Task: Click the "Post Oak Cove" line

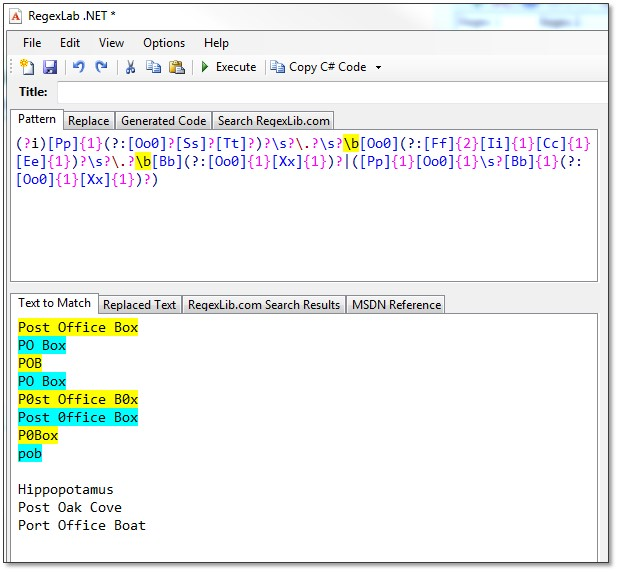Action: tap(70, 507)
